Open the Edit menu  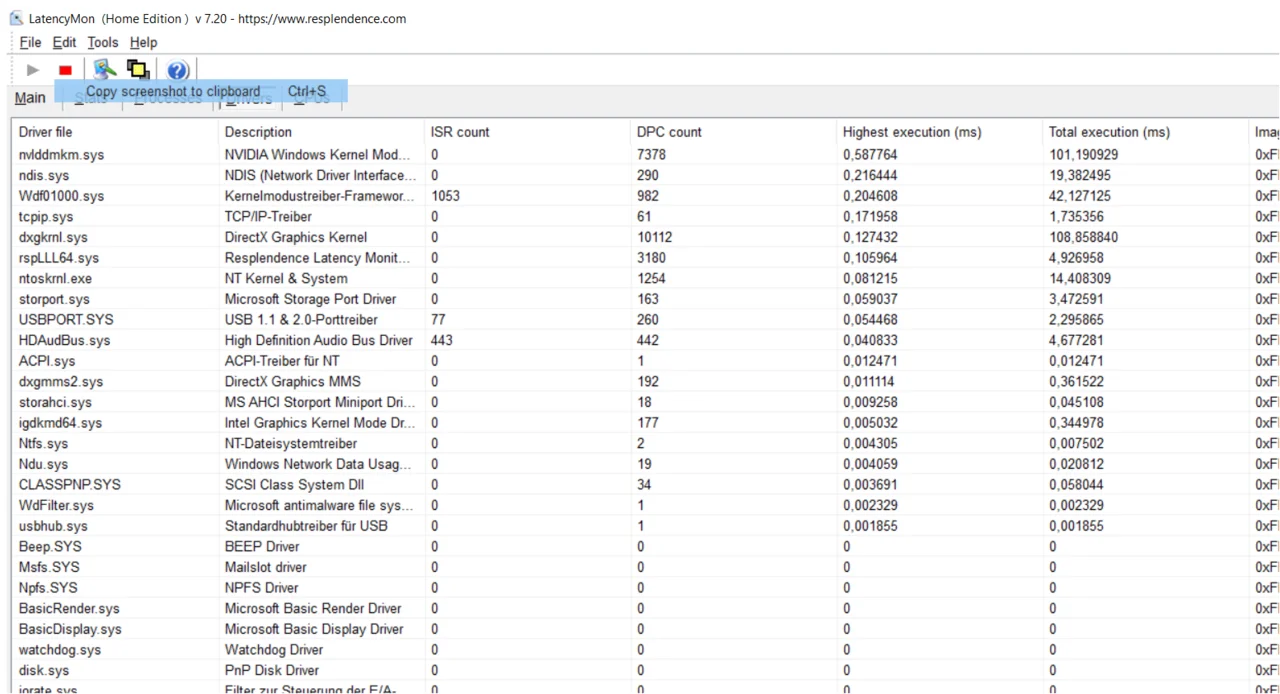click(64, 42)
